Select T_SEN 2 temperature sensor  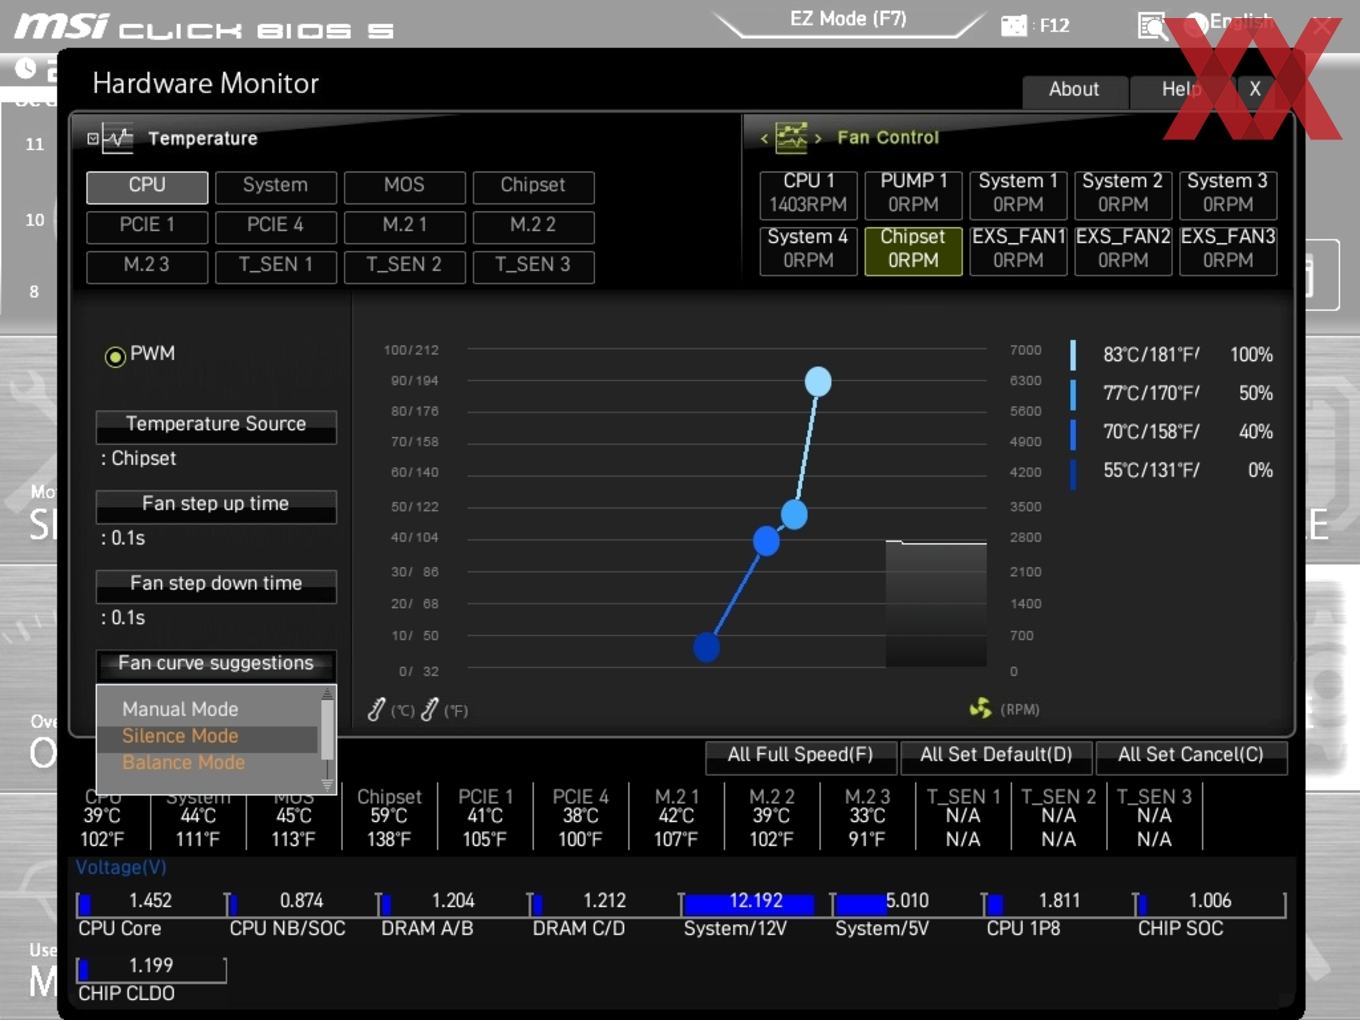(x=404, y=266)
